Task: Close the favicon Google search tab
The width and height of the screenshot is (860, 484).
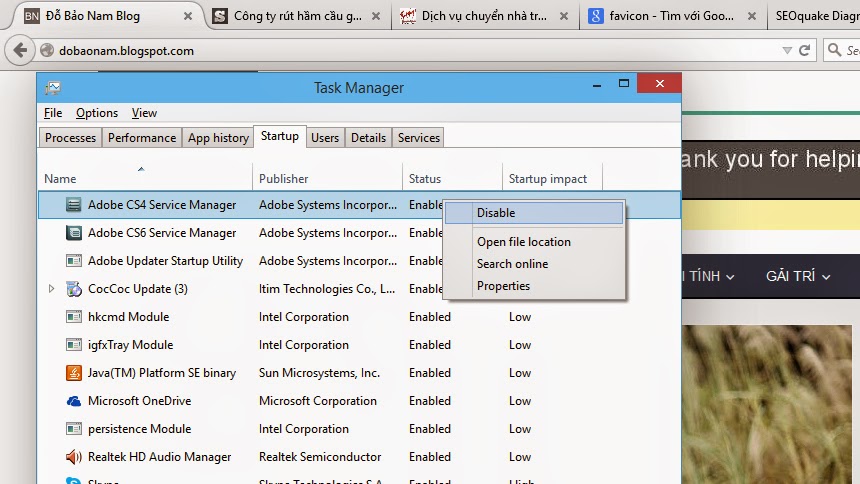Action: (752, 16)
